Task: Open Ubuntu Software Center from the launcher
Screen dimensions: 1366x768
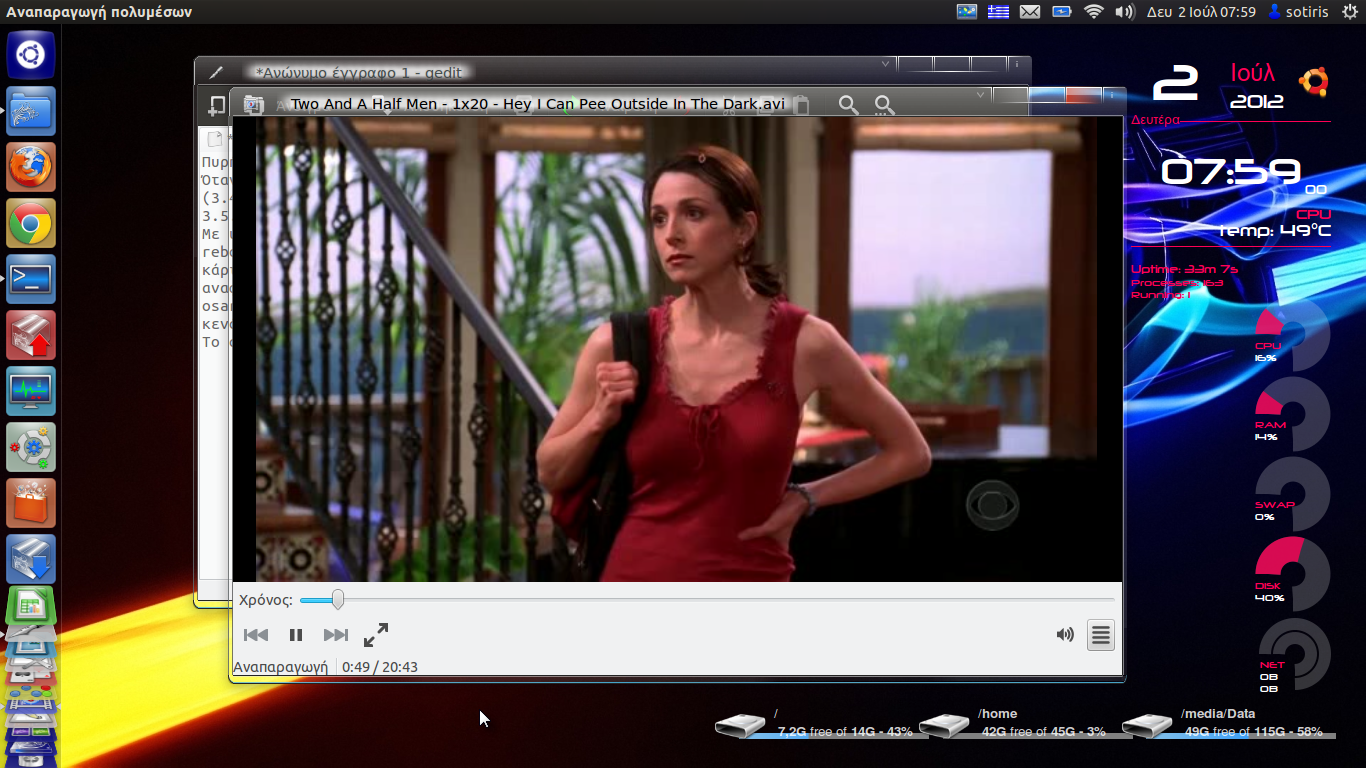Action: [31, 503]
